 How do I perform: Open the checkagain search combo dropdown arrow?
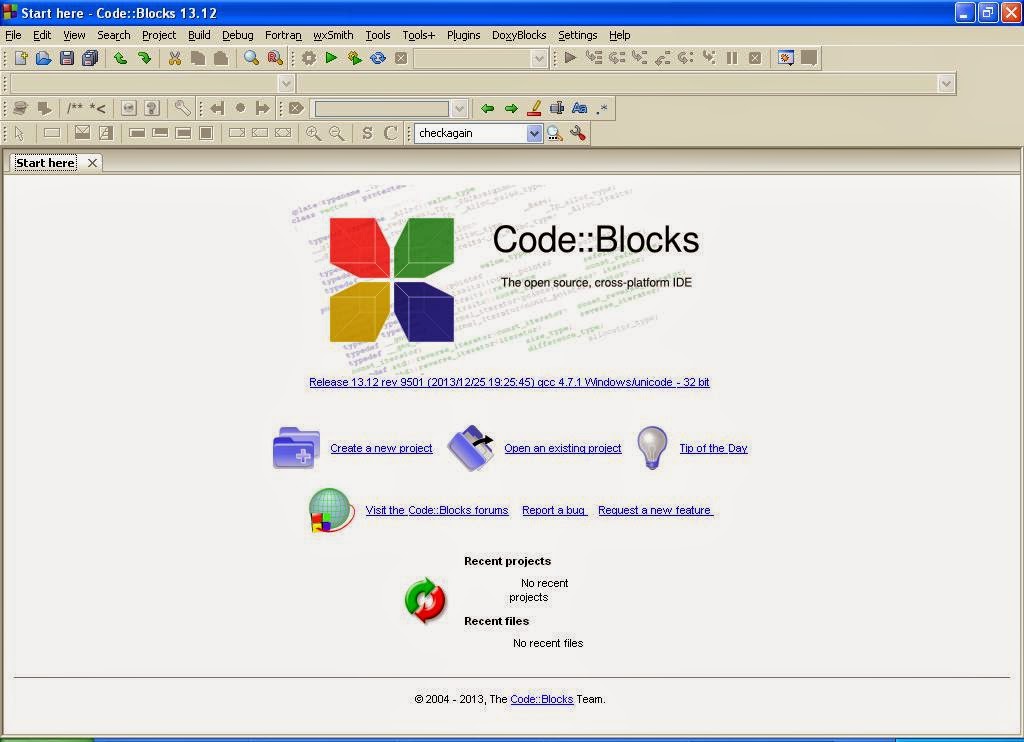coord(534,133)
